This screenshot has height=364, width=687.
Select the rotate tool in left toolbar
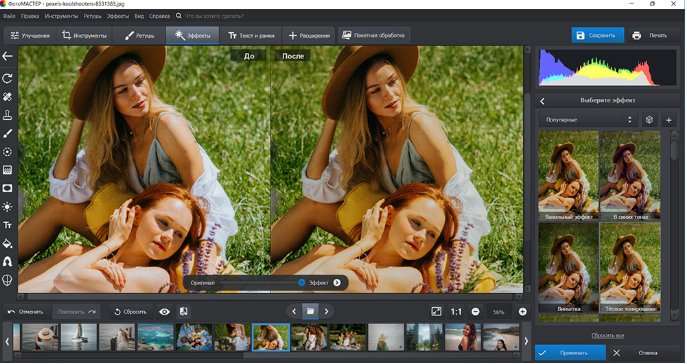(x=7, y=78)
